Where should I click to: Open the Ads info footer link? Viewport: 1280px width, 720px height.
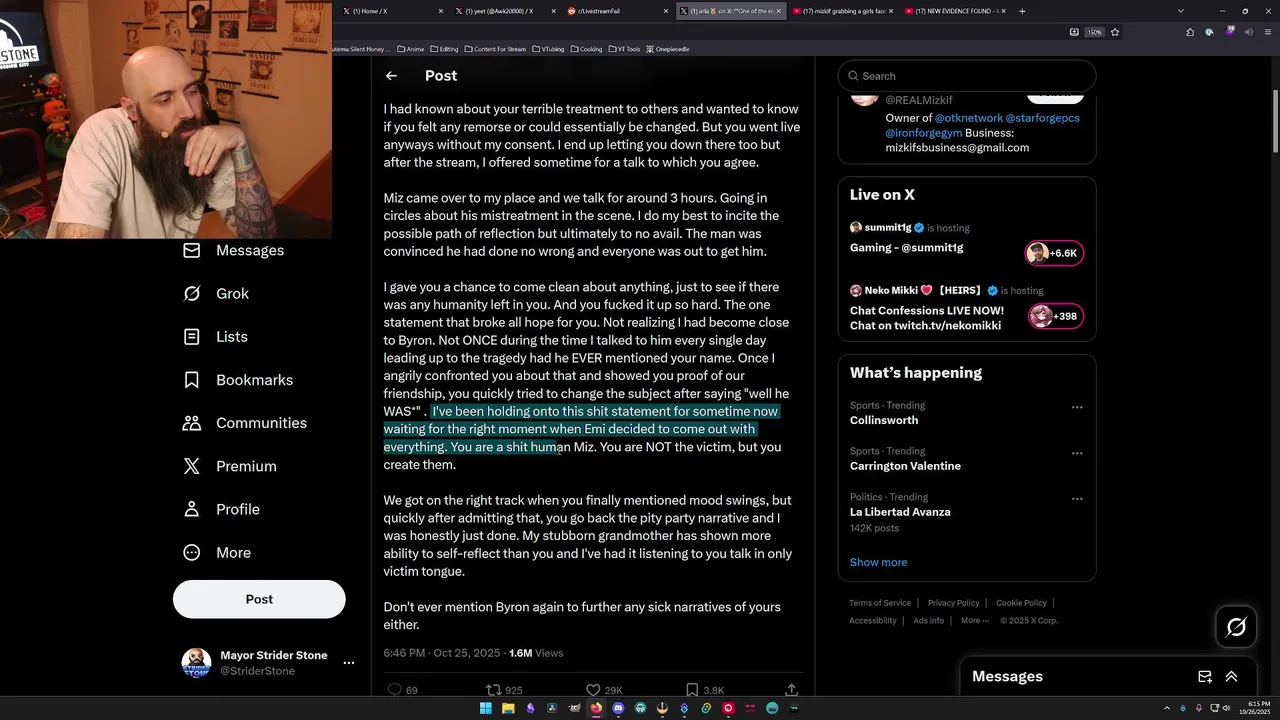point(929,620)
